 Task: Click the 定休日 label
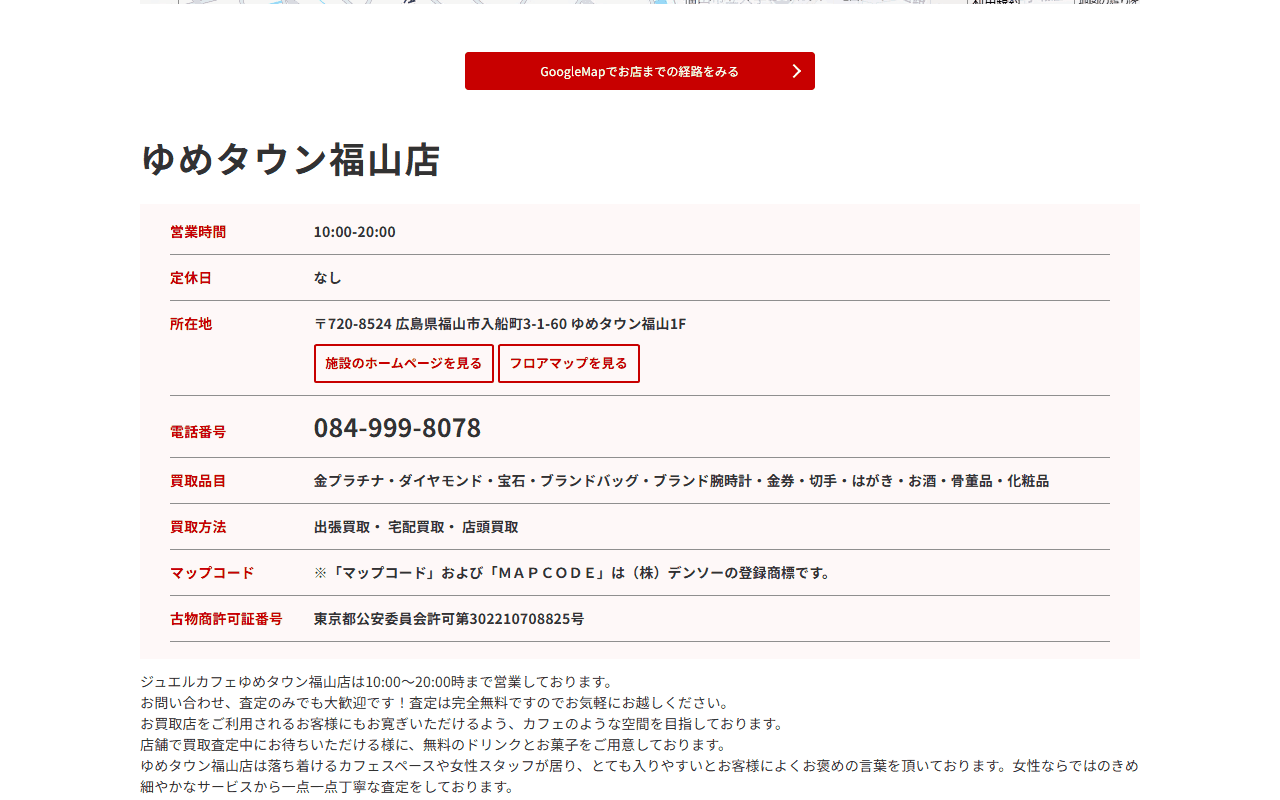[x=191, y=278]
